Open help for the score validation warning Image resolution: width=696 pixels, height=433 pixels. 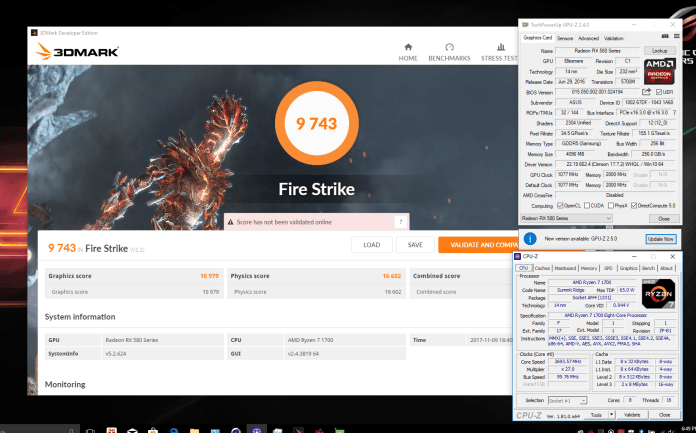400,222
